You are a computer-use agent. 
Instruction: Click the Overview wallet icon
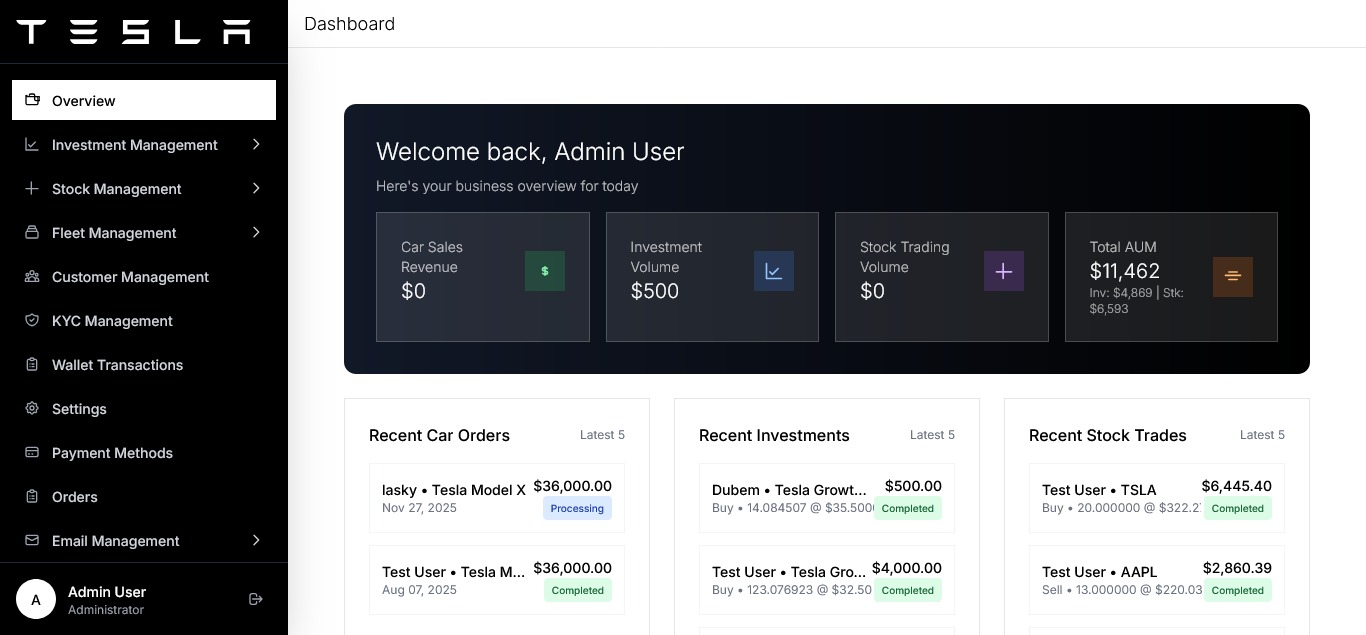pos(32,100)
